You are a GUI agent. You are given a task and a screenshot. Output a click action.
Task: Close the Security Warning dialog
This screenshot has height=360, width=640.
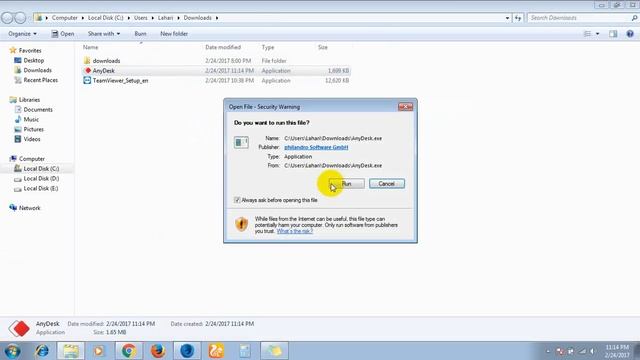pos(405,107)
